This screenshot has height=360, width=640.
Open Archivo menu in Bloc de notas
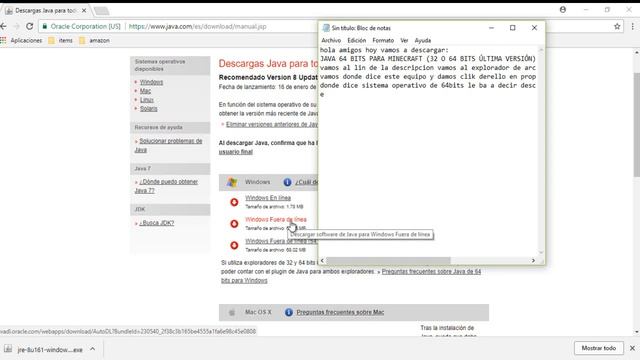tap(331, 40)
